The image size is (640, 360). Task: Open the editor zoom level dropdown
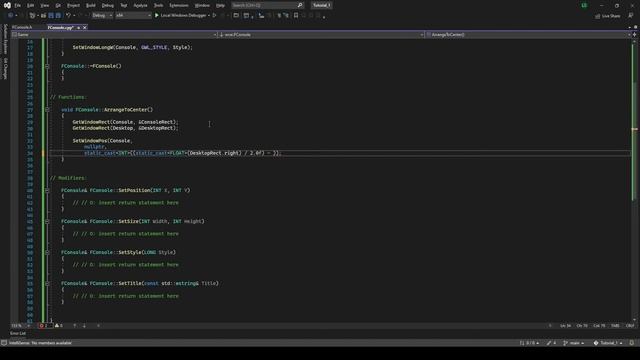[21, 326]
